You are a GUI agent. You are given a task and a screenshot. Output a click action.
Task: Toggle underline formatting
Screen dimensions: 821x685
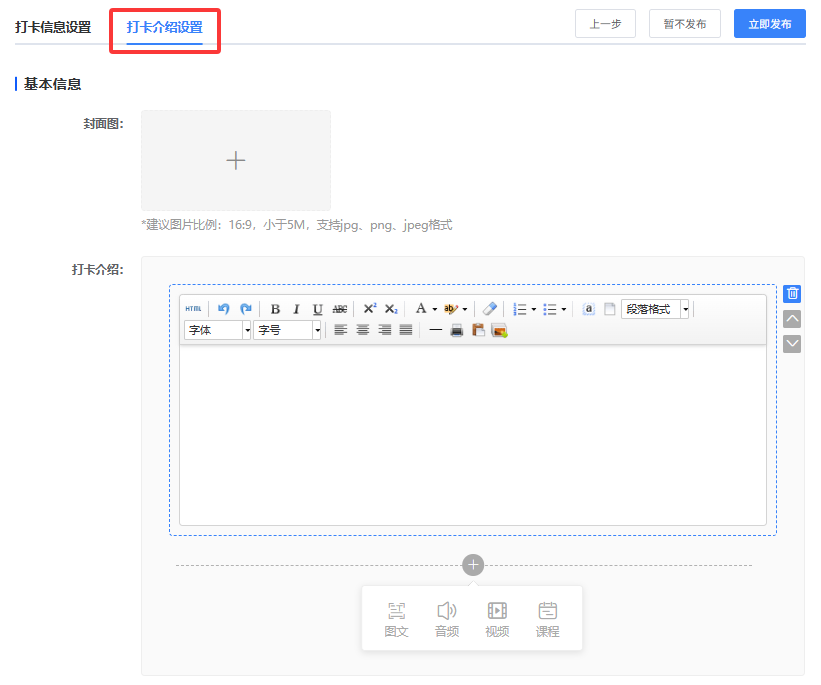(317, 309)
